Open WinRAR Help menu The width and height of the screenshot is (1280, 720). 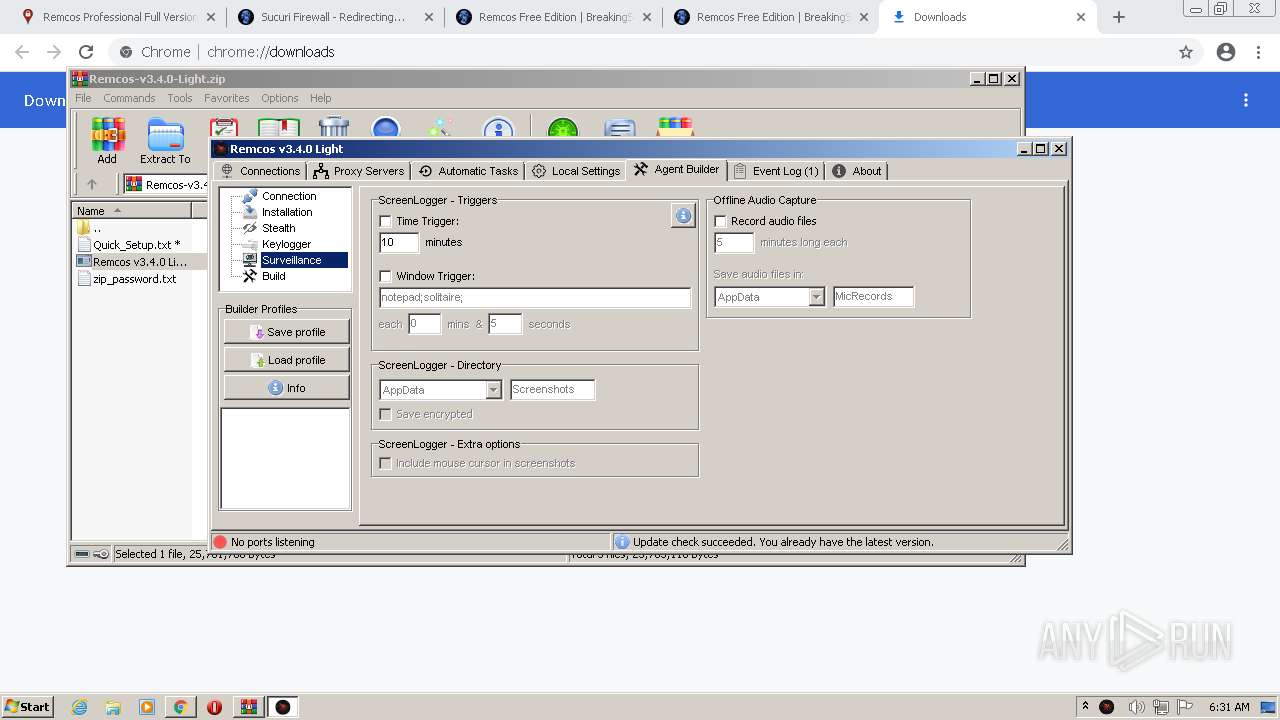320,98
